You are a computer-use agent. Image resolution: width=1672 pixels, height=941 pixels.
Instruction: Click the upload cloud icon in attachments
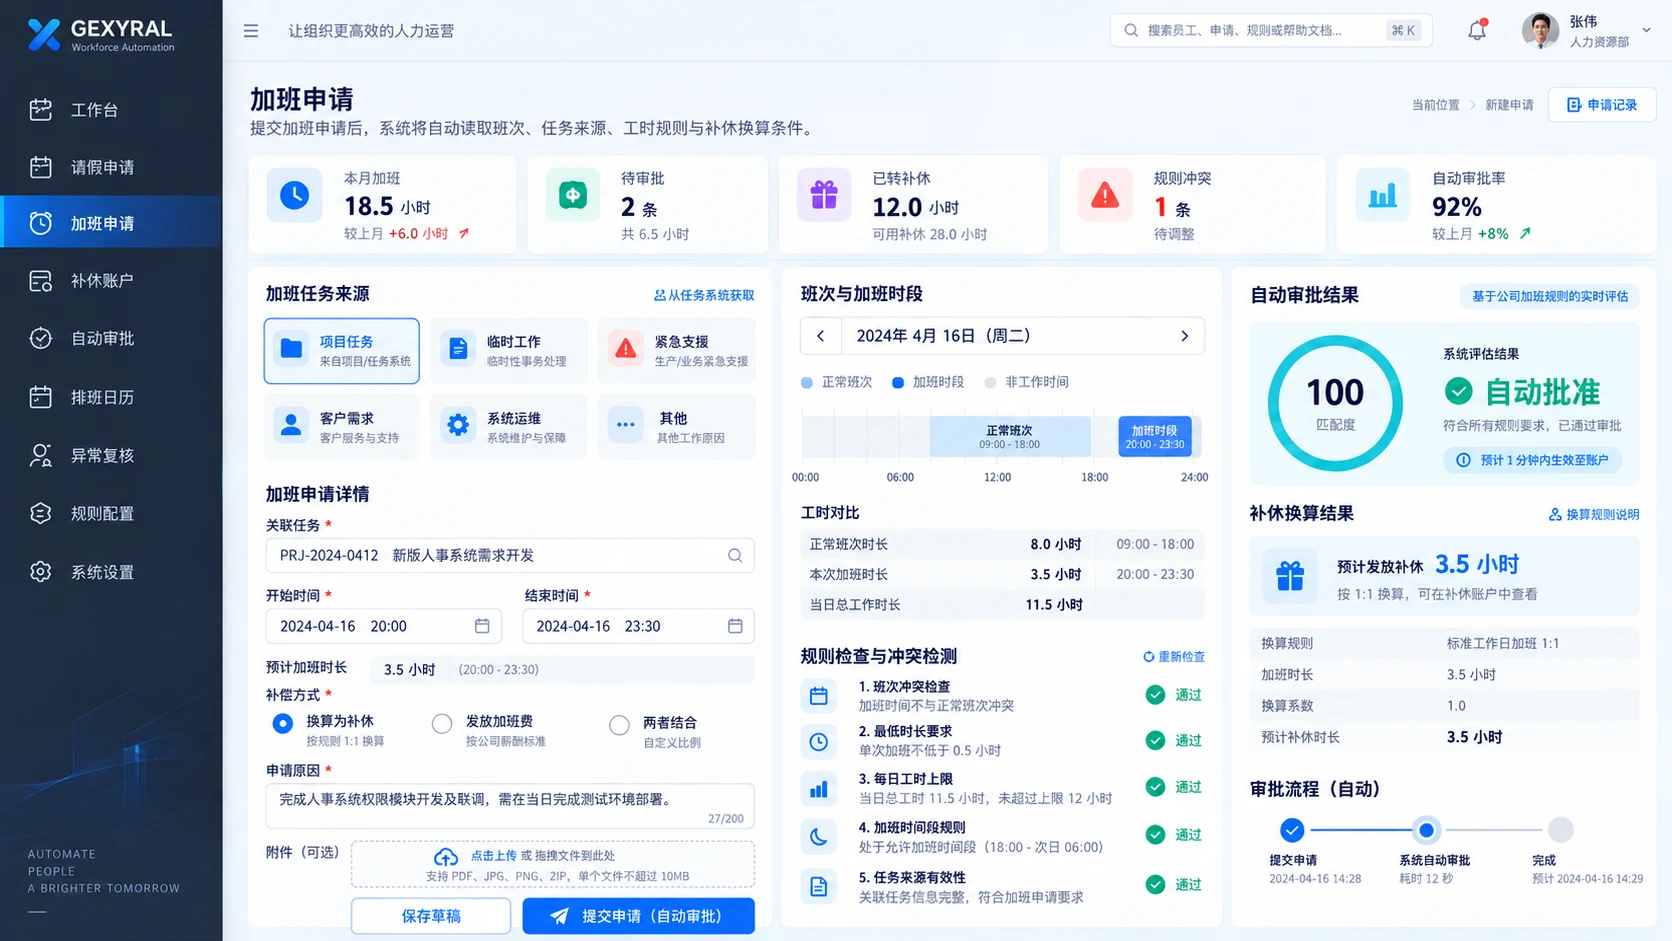[446, 857]
